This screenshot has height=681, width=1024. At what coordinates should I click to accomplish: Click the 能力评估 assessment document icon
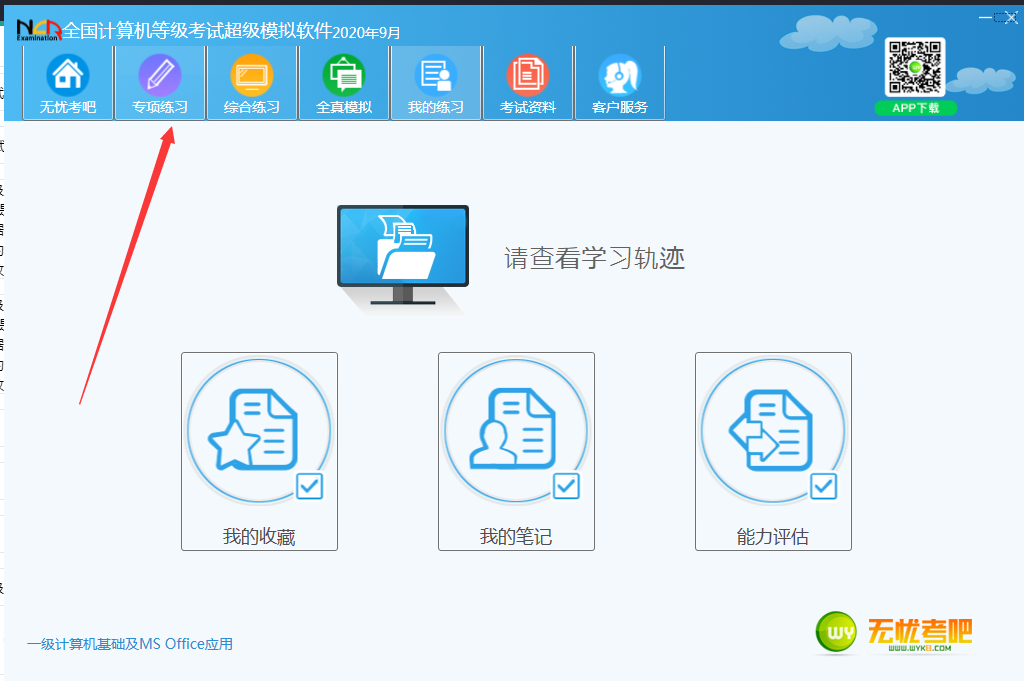773,429
